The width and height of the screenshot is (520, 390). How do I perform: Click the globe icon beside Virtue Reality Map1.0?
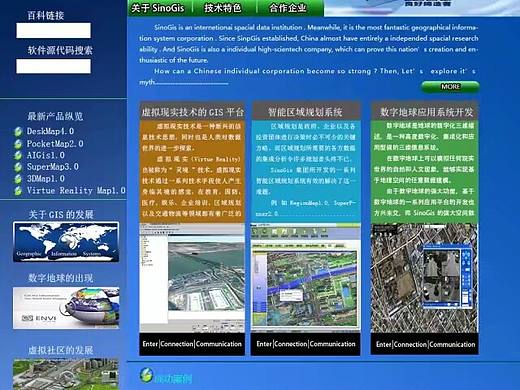(x=18, y=191)
